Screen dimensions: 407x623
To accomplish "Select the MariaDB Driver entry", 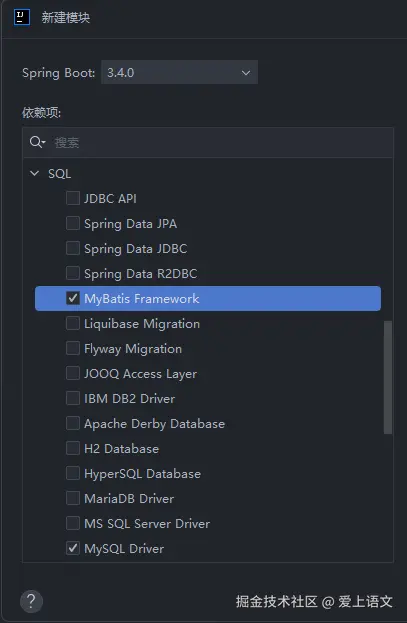I will click(x=129, y=499).
